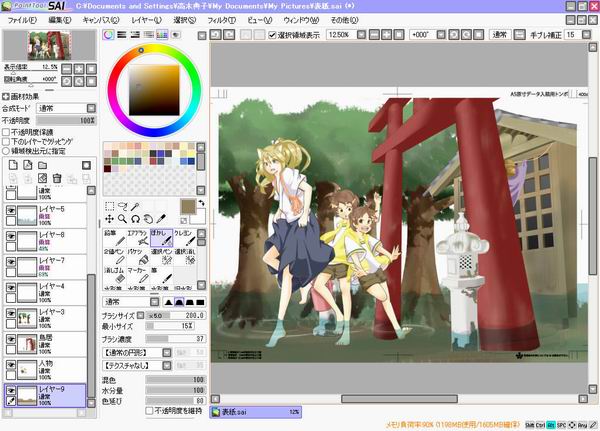Open the キャンバス(C) menu
The width and height of the screenshot is (600, 431).
[x=101, y=20]
